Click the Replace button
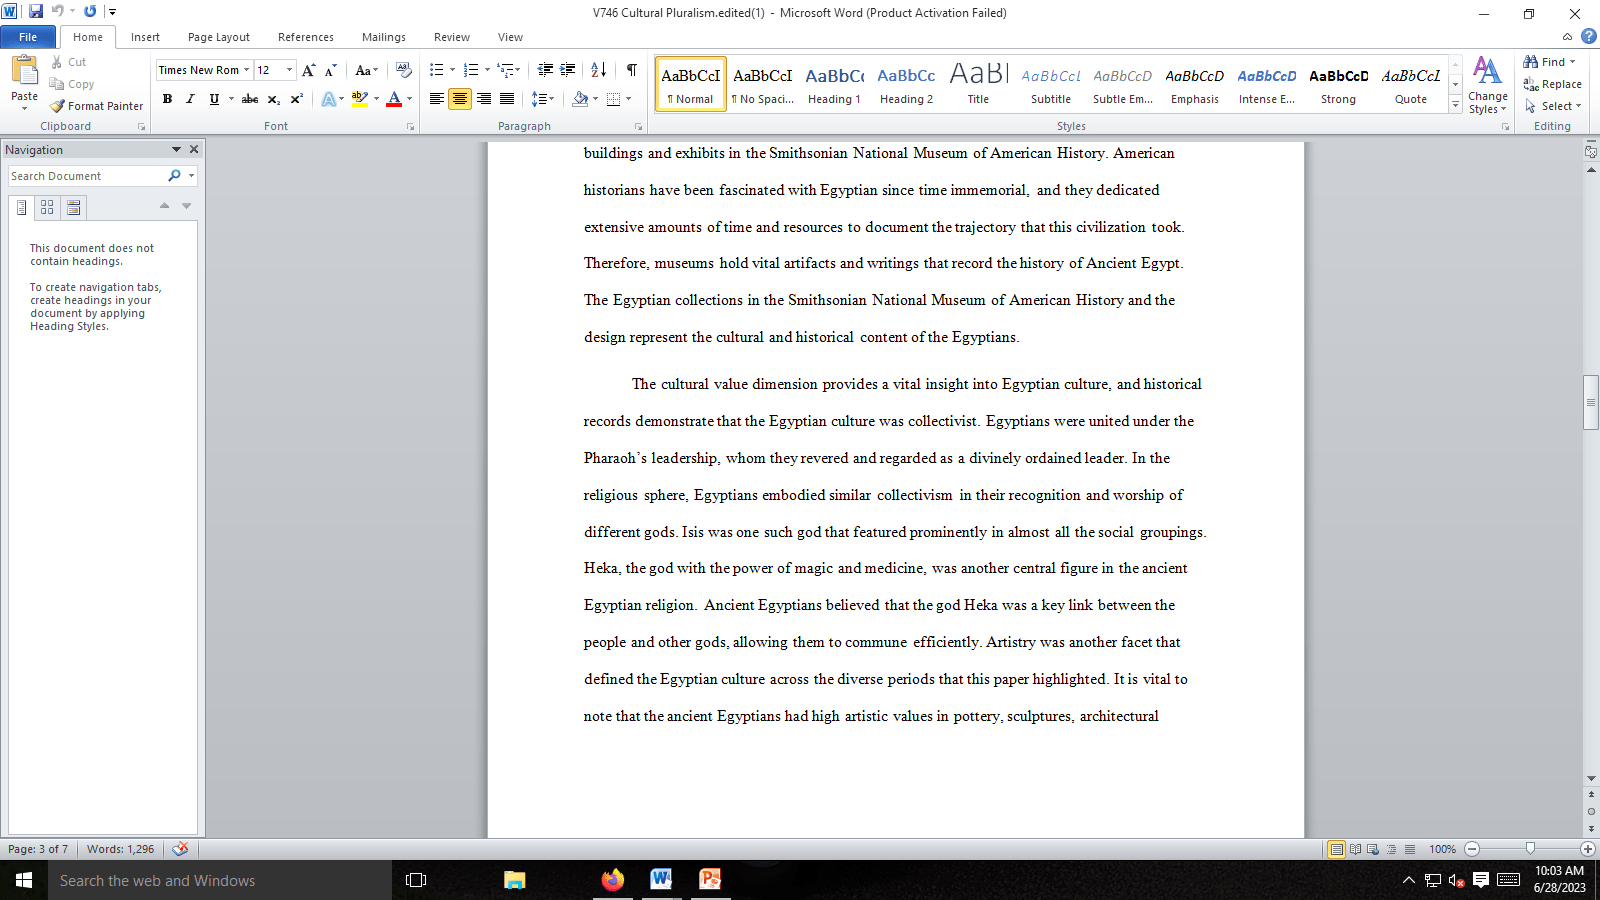This screenshot has height=900, width=1600. [1553, 85]
